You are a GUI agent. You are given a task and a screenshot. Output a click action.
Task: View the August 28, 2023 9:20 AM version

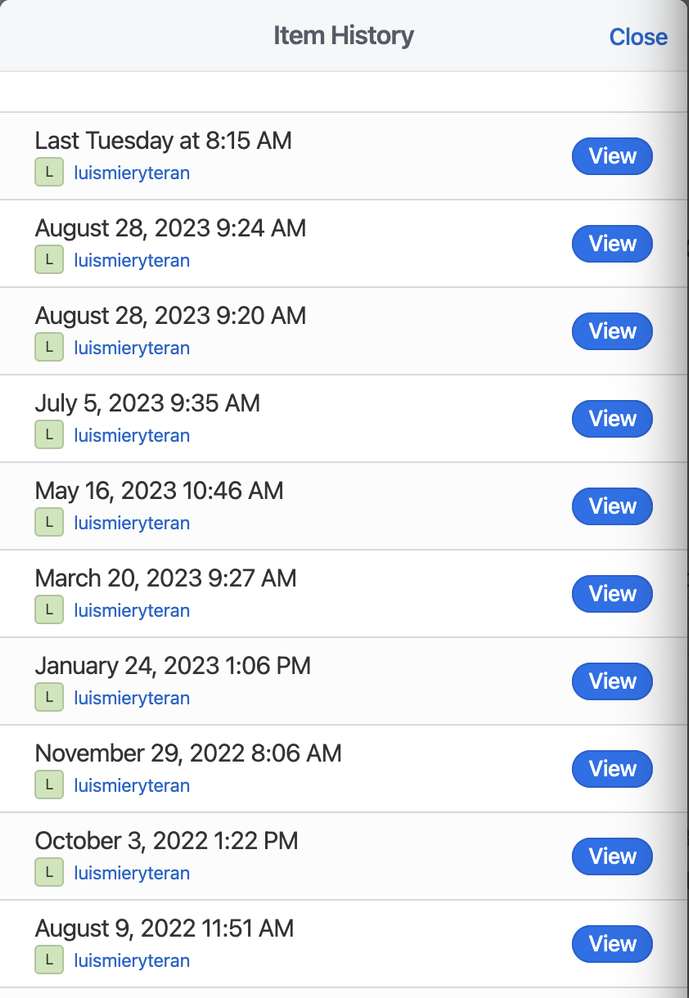(612, 331)
